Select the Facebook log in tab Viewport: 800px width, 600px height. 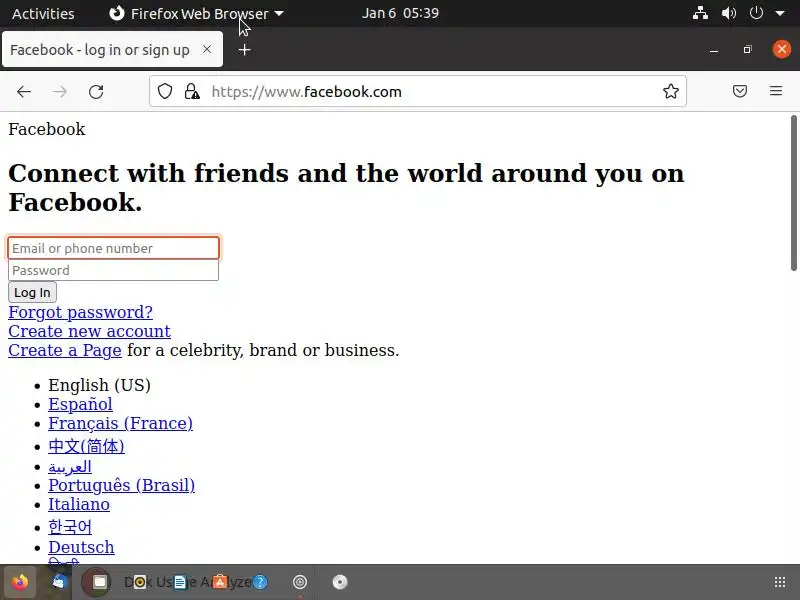112,49
